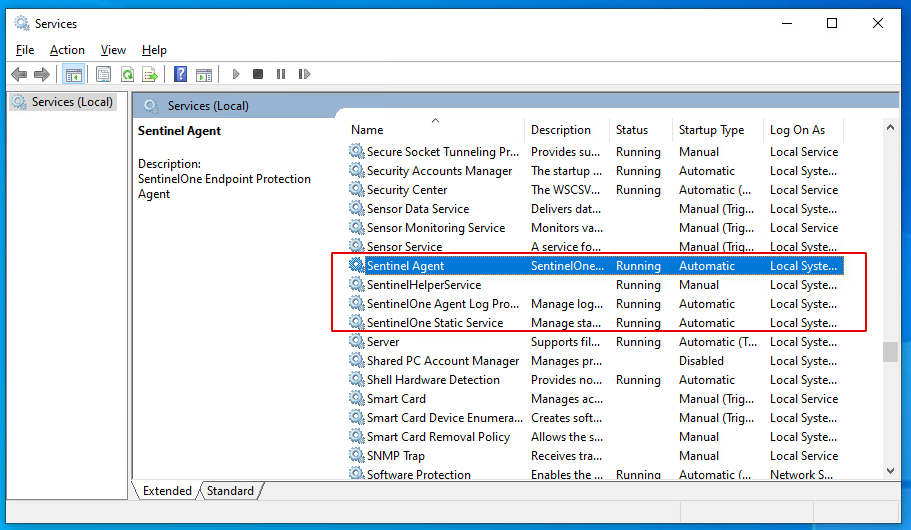Select Smart Card Device Enumera... row
Image resolution: width=911 pixels, height=530 pixels.
tap(596, 418)
